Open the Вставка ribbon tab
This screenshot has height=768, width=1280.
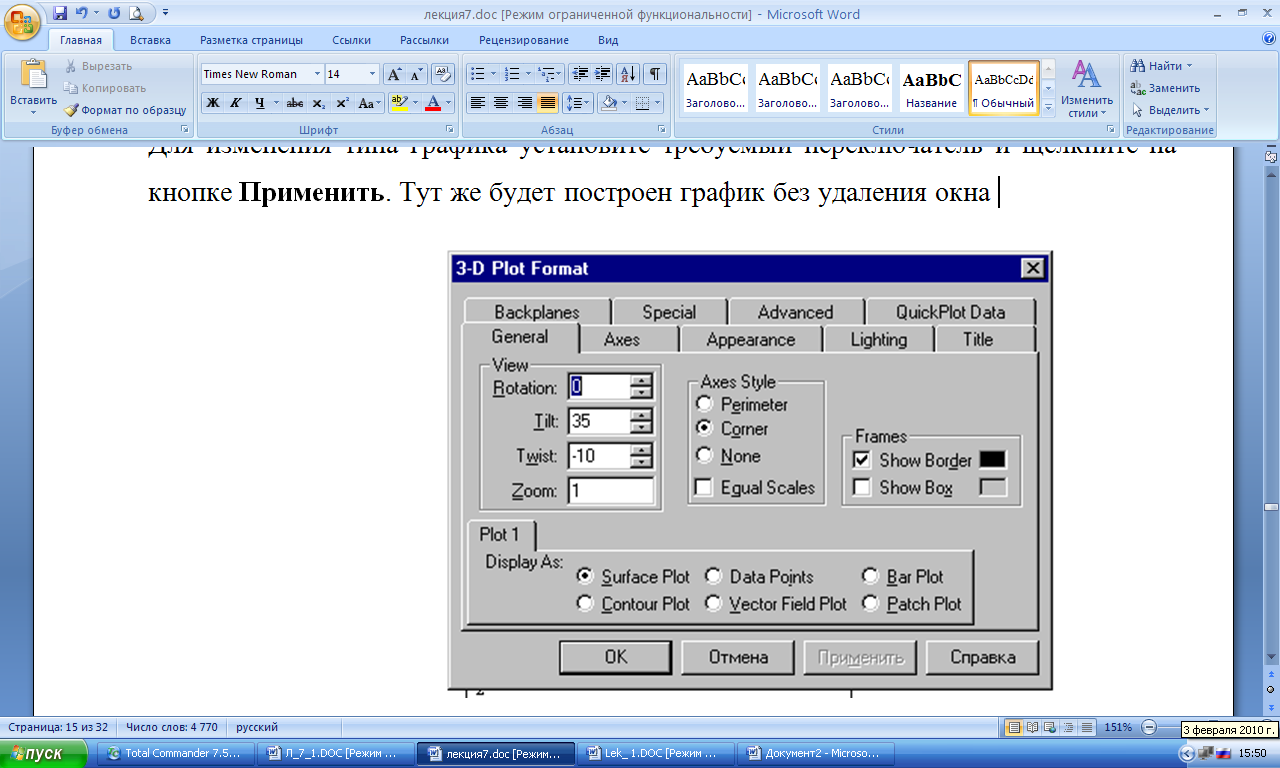150,40
